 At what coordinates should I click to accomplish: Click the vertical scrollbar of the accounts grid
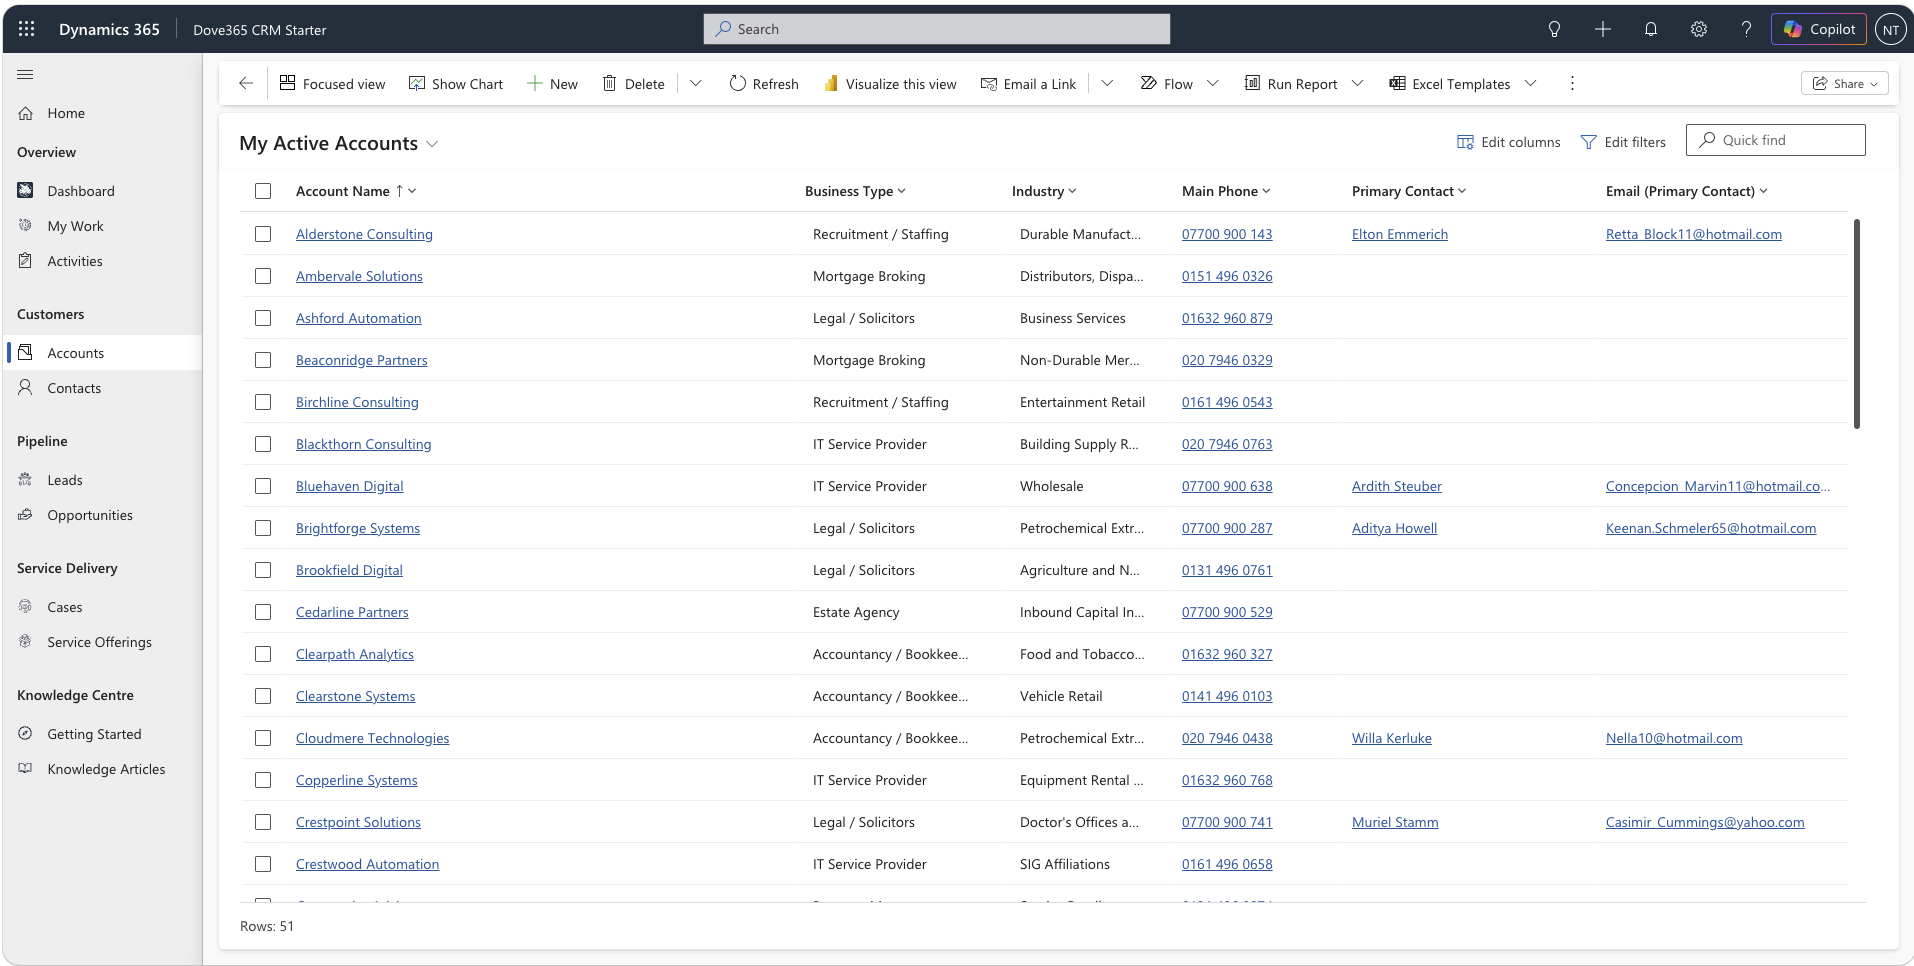[x=1857, y=324]
